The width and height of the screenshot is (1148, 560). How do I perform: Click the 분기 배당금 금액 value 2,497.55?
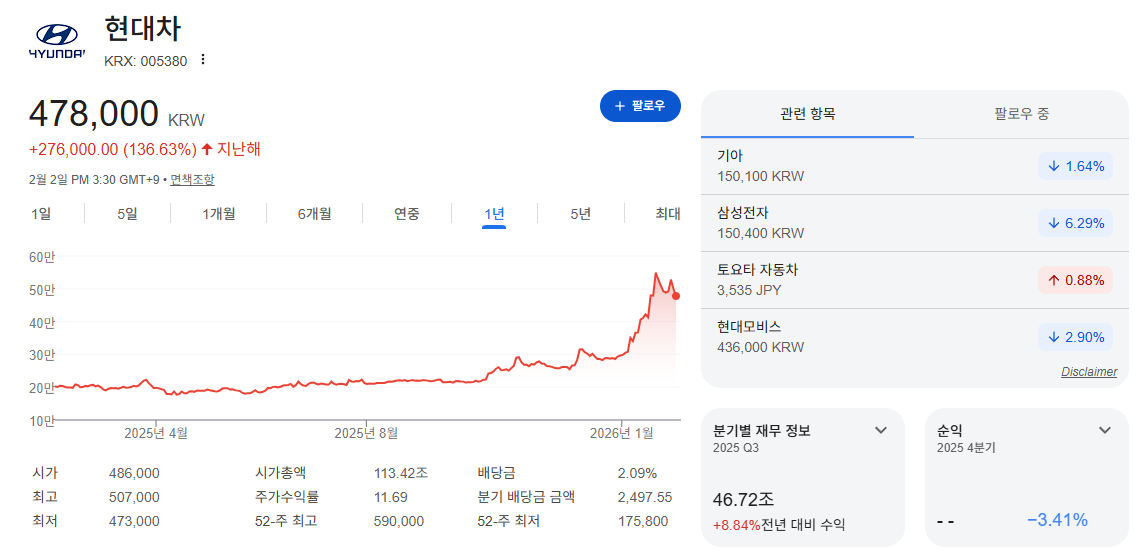(x=645, y=497)
